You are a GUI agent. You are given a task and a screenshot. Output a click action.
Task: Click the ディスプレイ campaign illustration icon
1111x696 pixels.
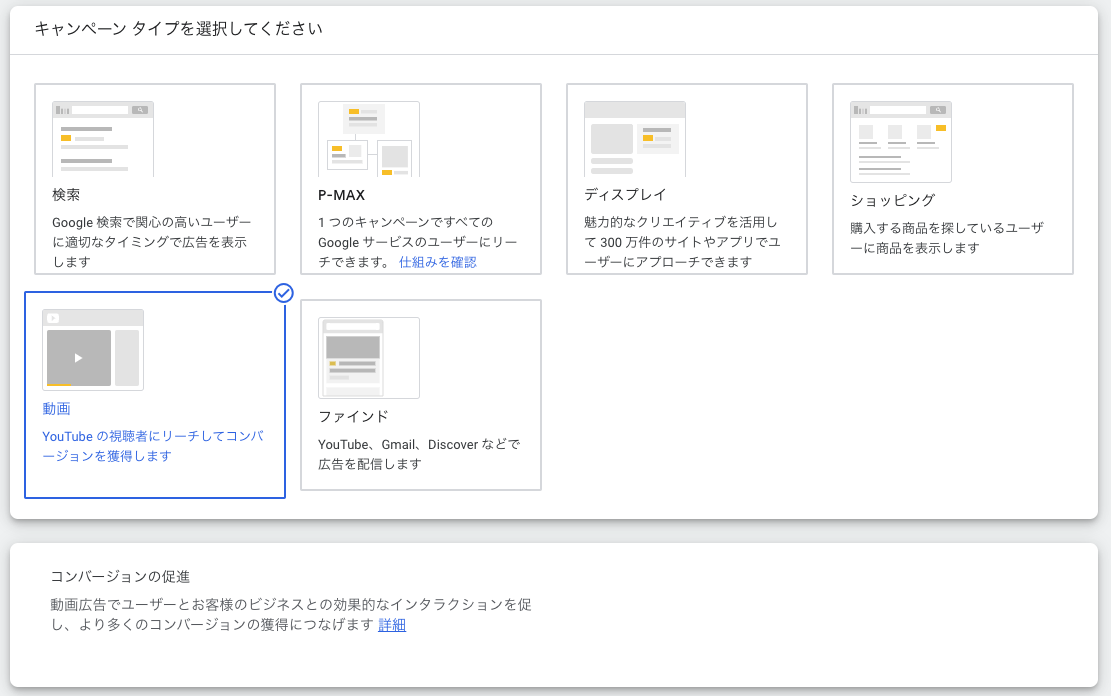point(634,139)
